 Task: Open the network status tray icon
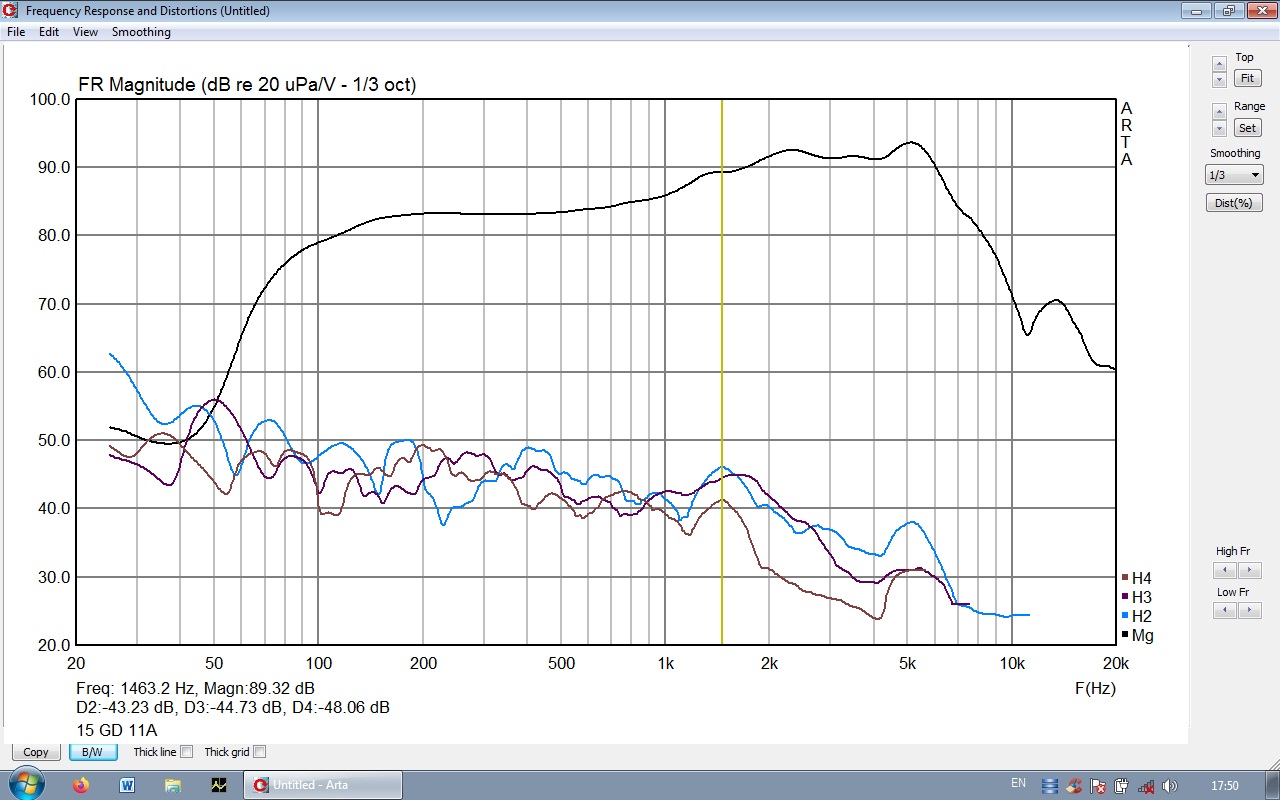click(x=1146, y=785)
